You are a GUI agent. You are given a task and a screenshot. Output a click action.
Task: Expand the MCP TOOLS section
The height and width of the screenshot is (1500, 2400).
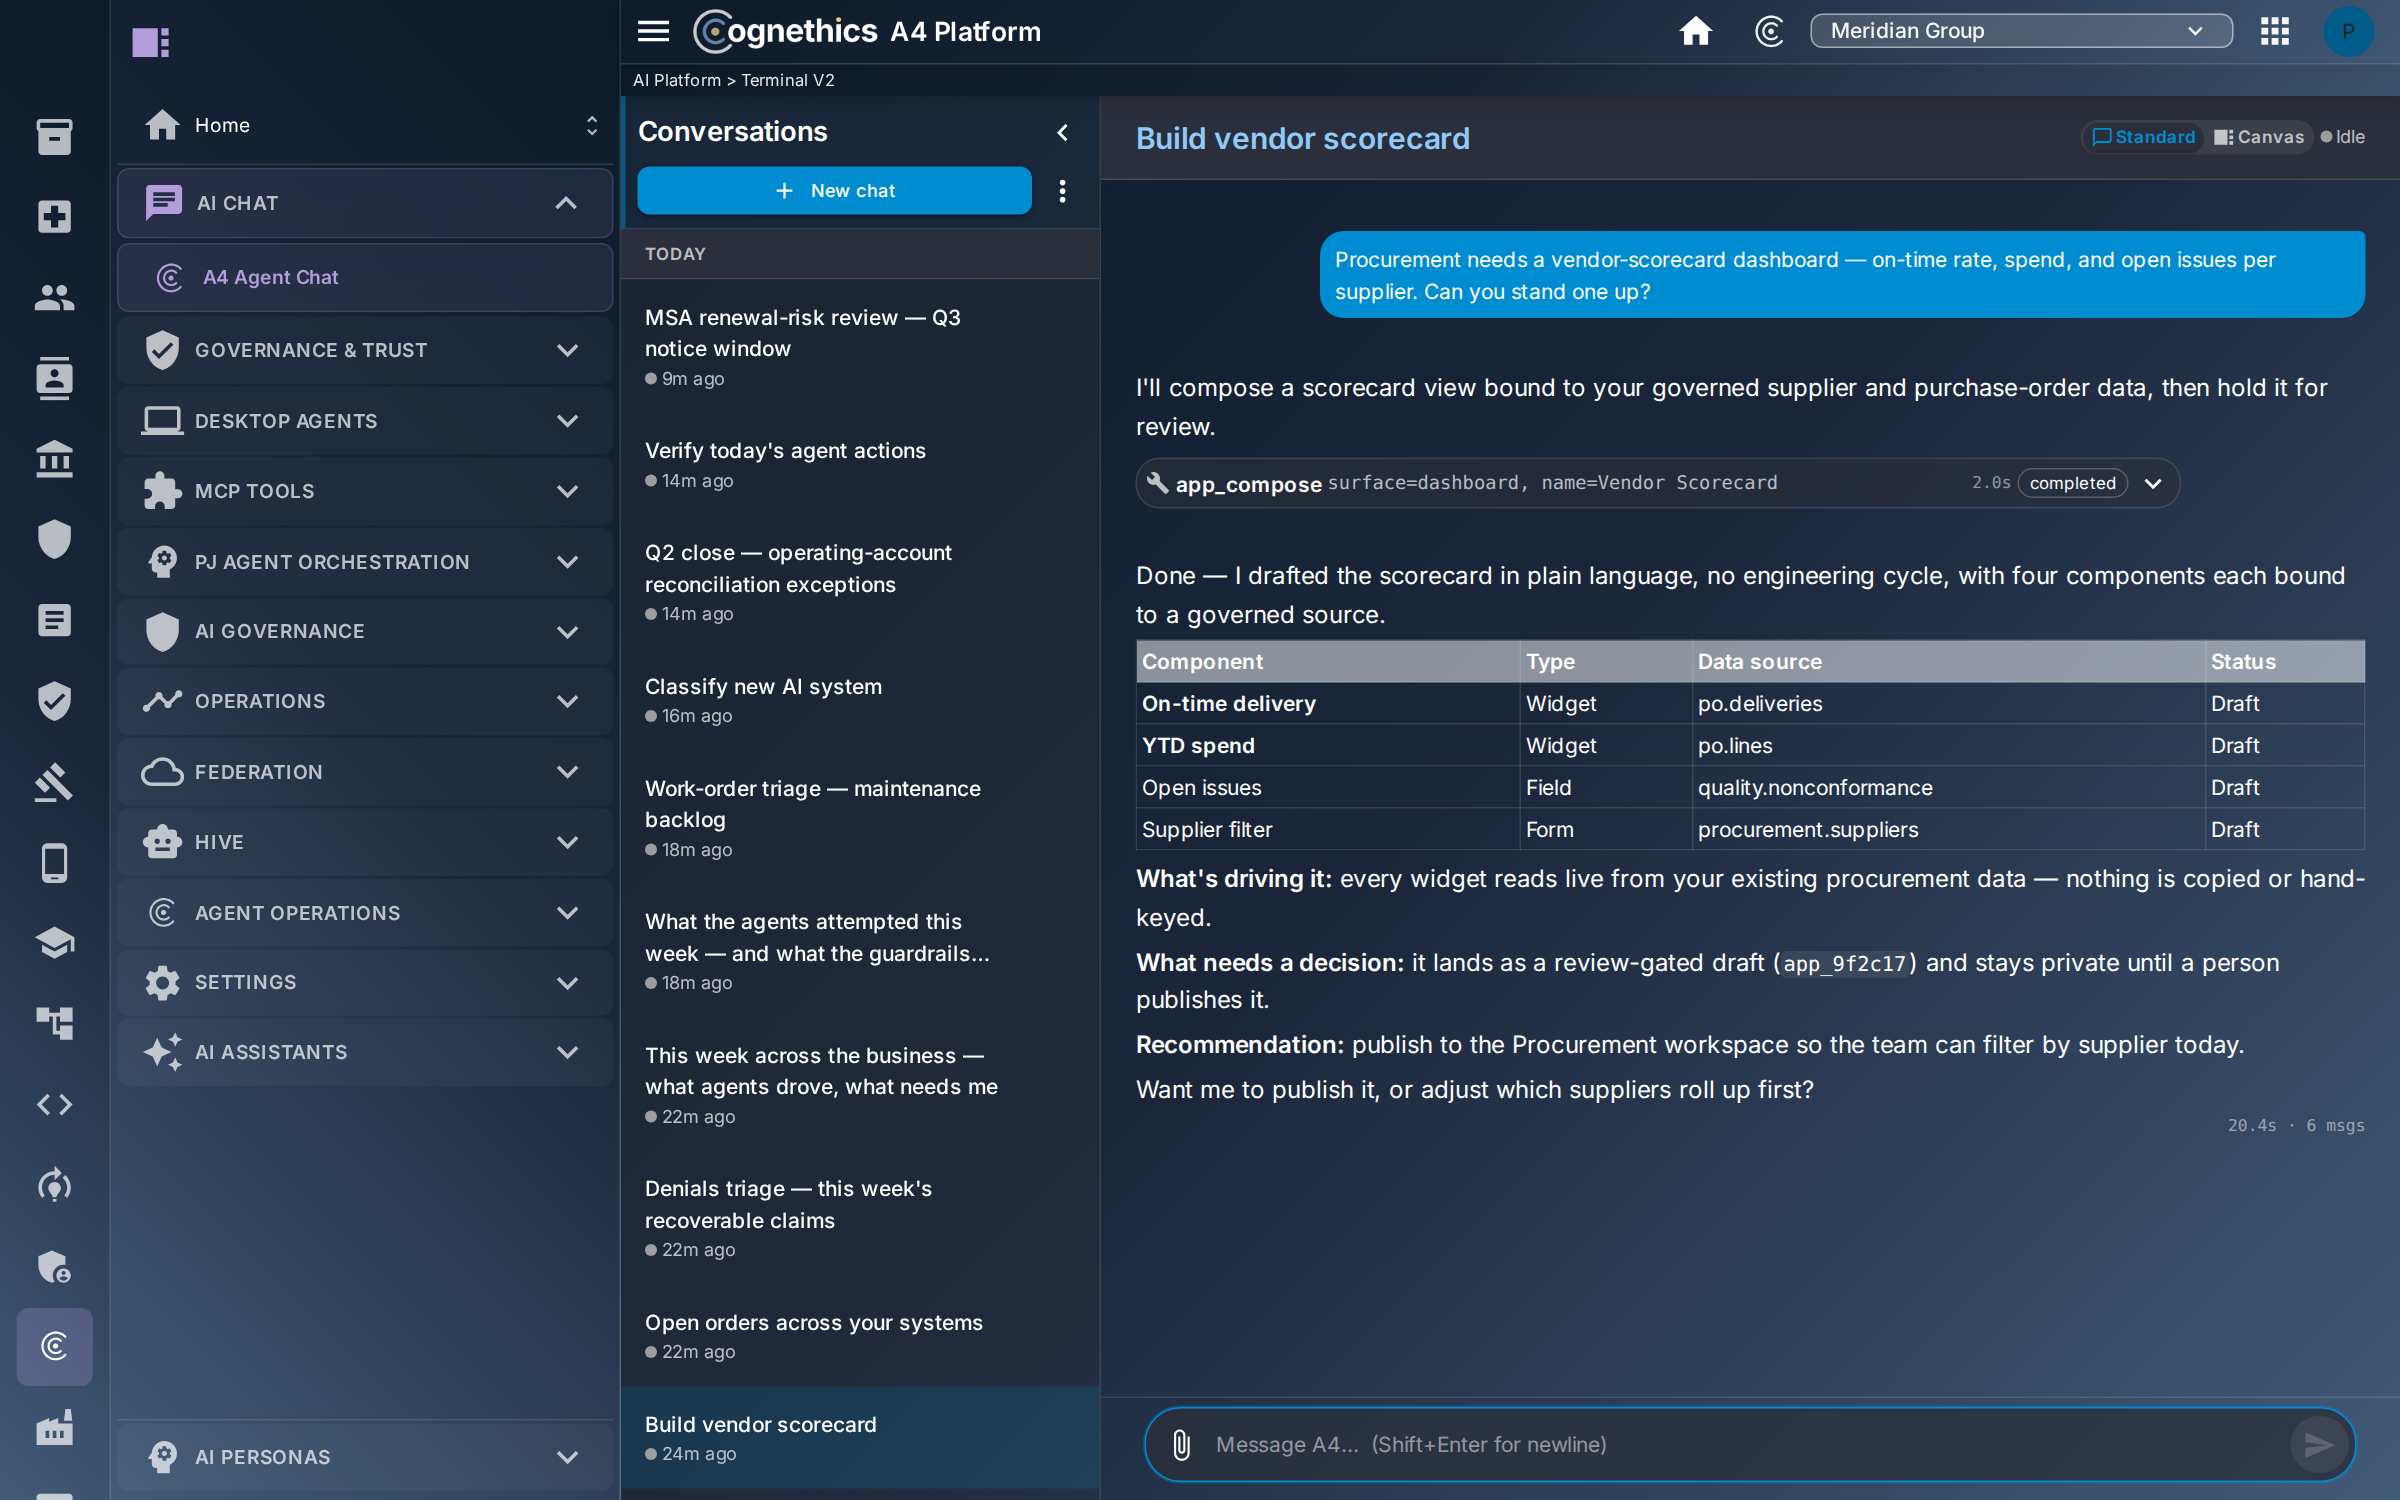click(x=365, y=491)
